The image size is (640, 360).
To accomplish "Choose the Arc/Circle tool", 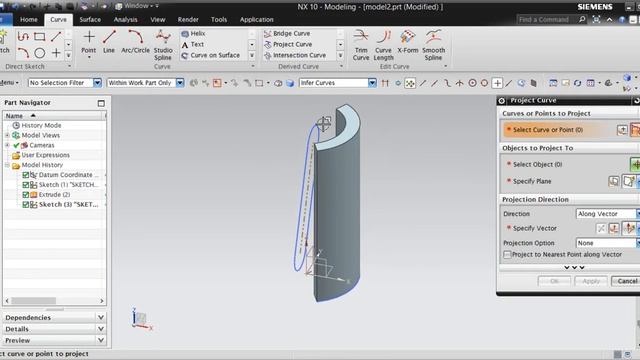I will coord(136,43).
